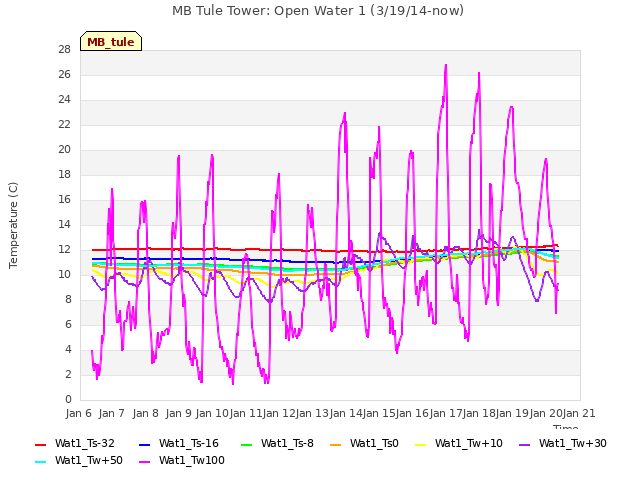Click the orange Wat1_Ts0 legend swatch
This screenshot has width=640, height=480.
[x=336, y=444]
